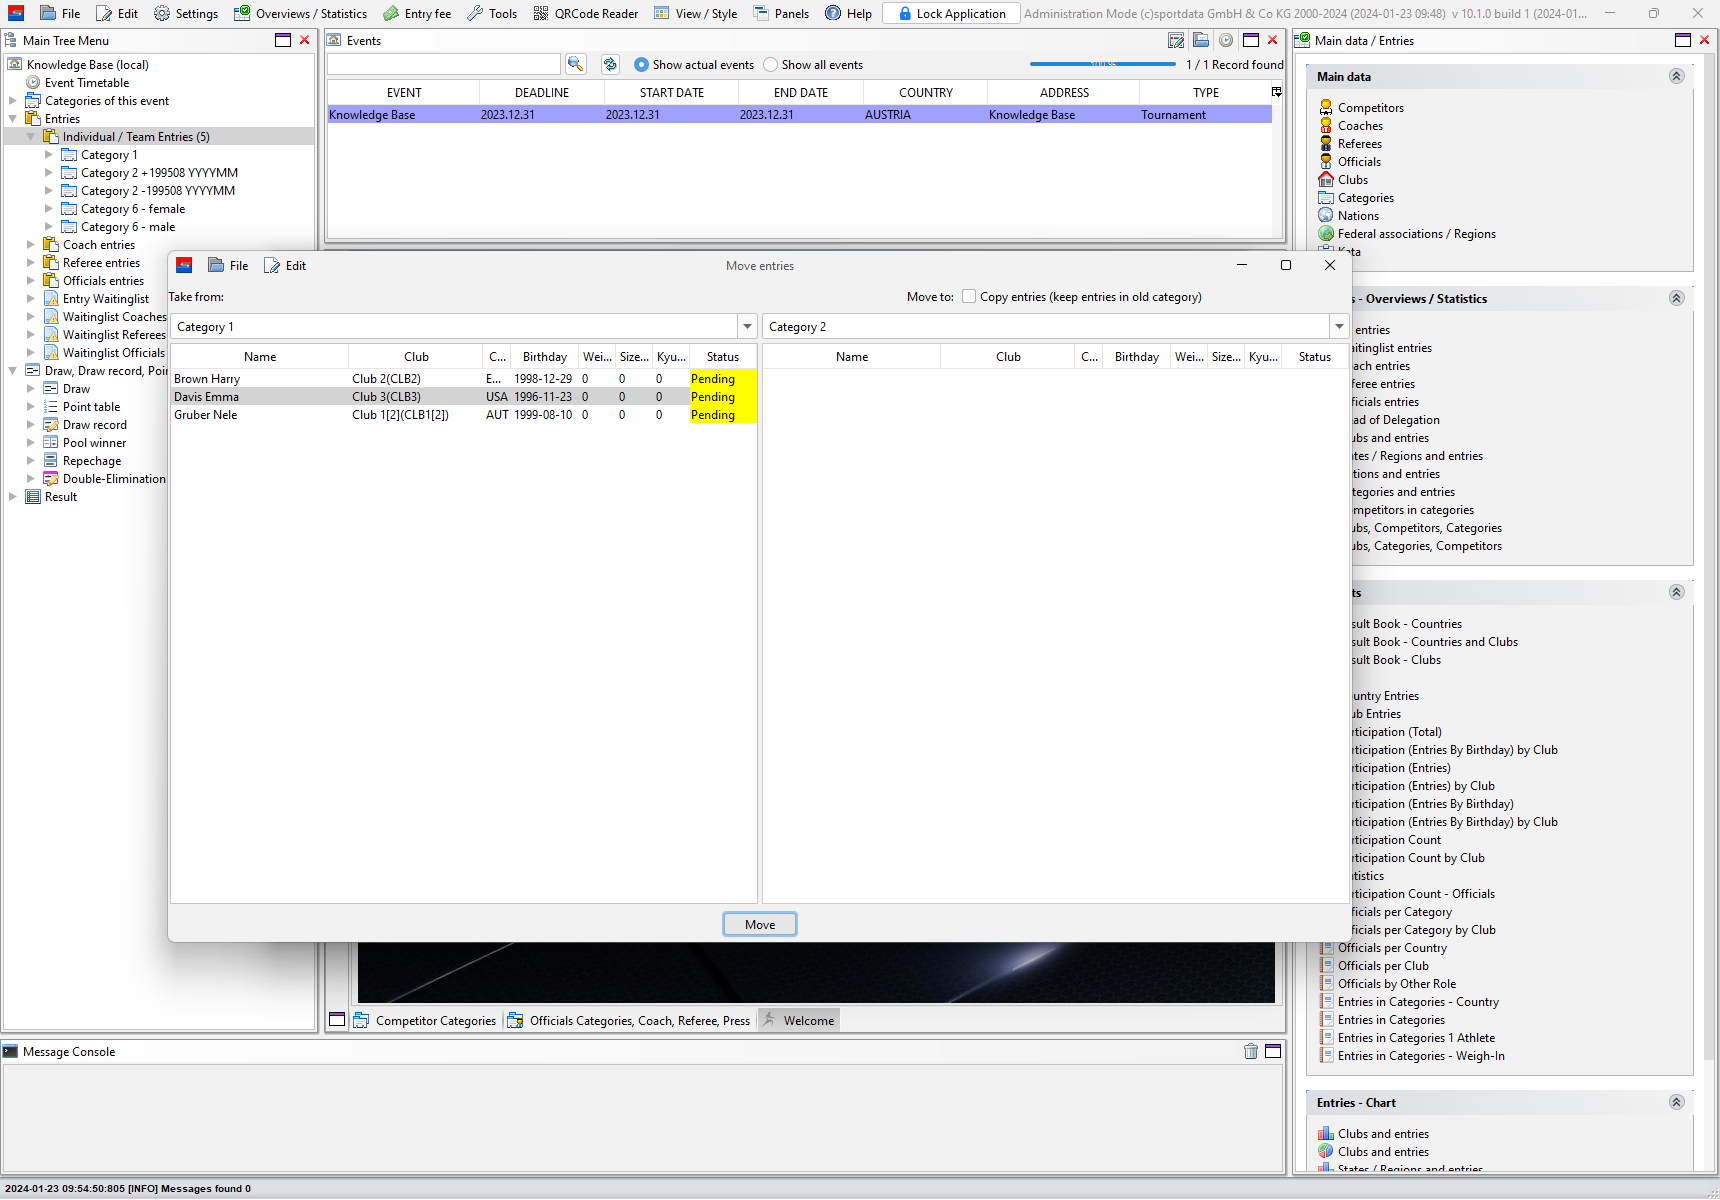This screenshot has height=1200, width=1720.
Task: Click the Events record progress bar
Action: (x=1103, y=64)
